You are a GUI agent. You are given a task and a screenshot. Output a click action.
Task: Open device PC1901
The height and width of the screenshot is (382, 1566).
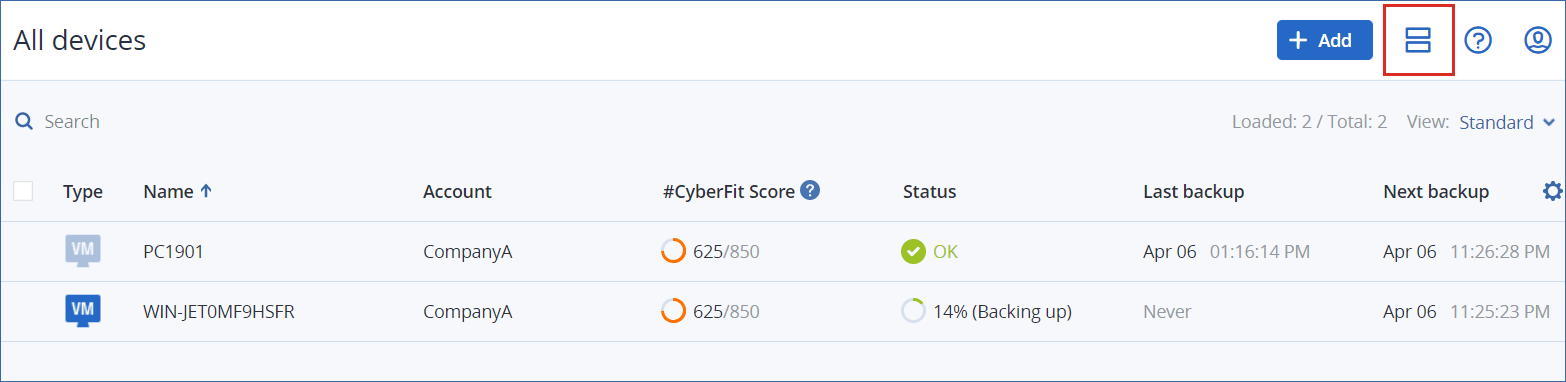[173, 252]
